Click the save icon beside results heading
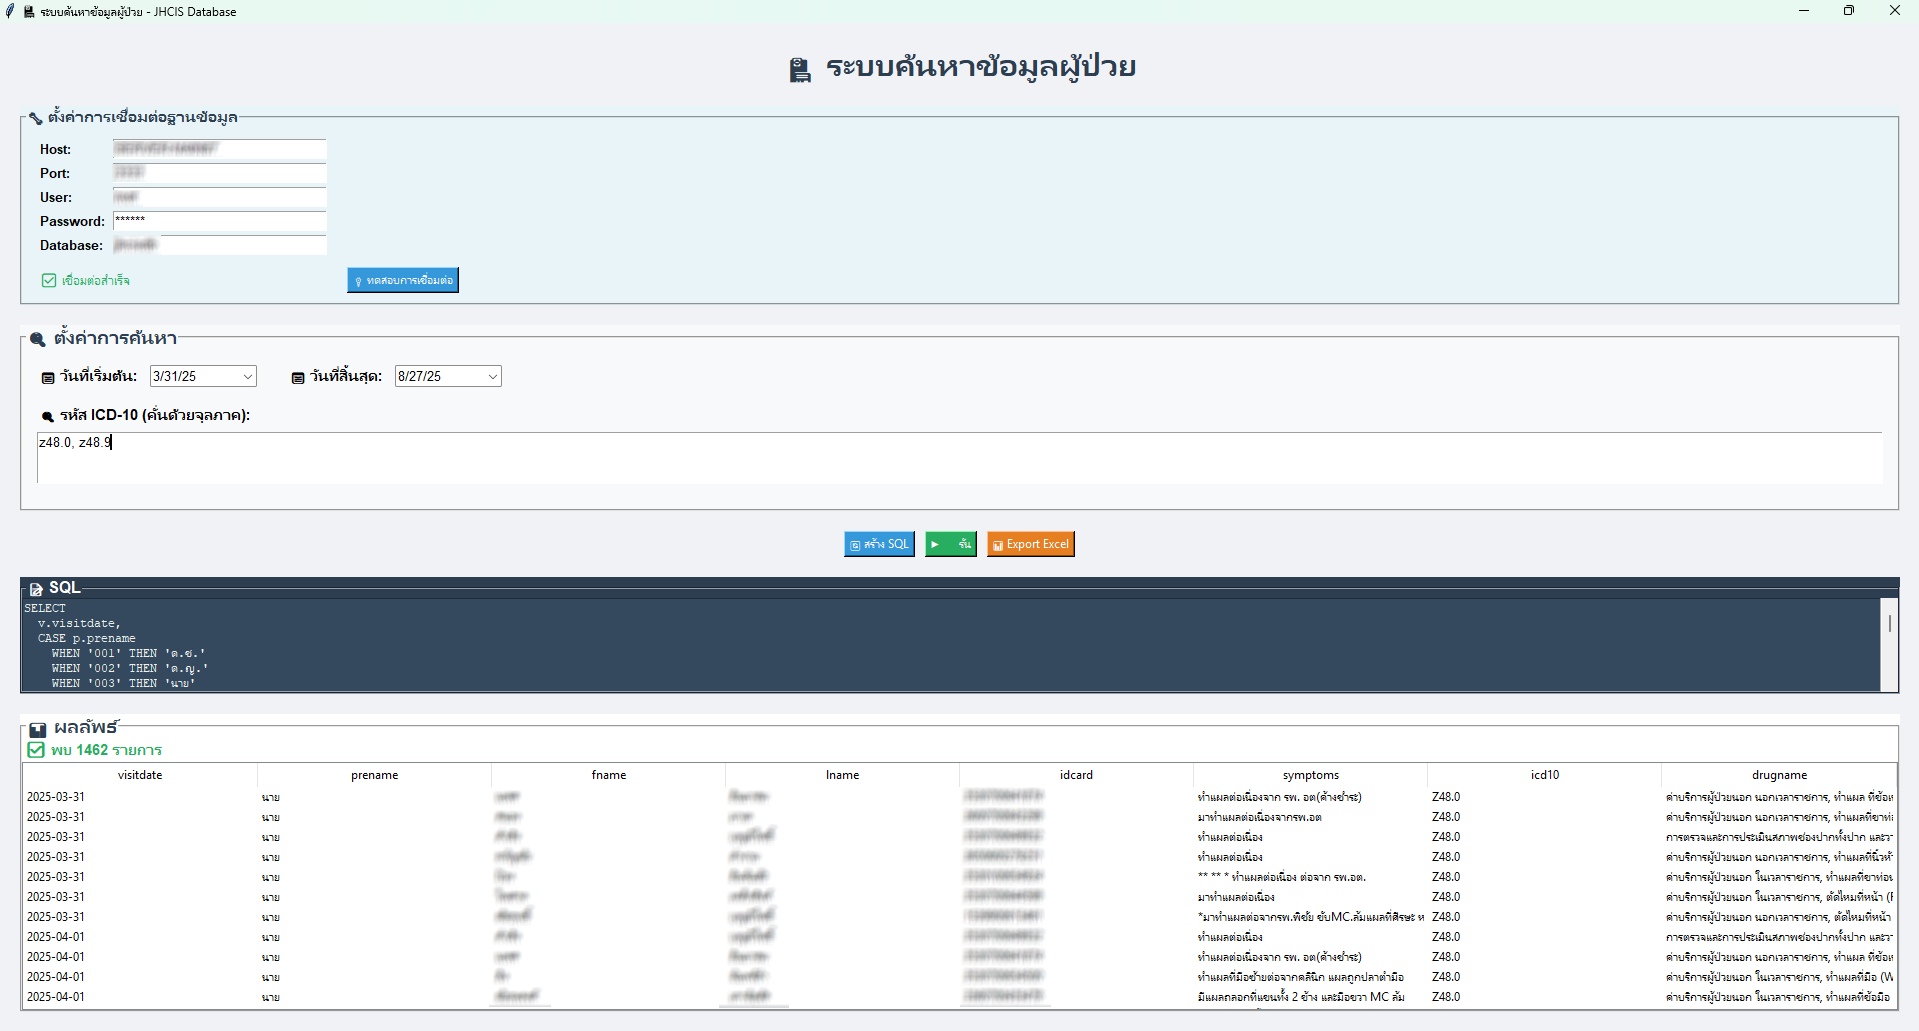 [x=38, y=729]
